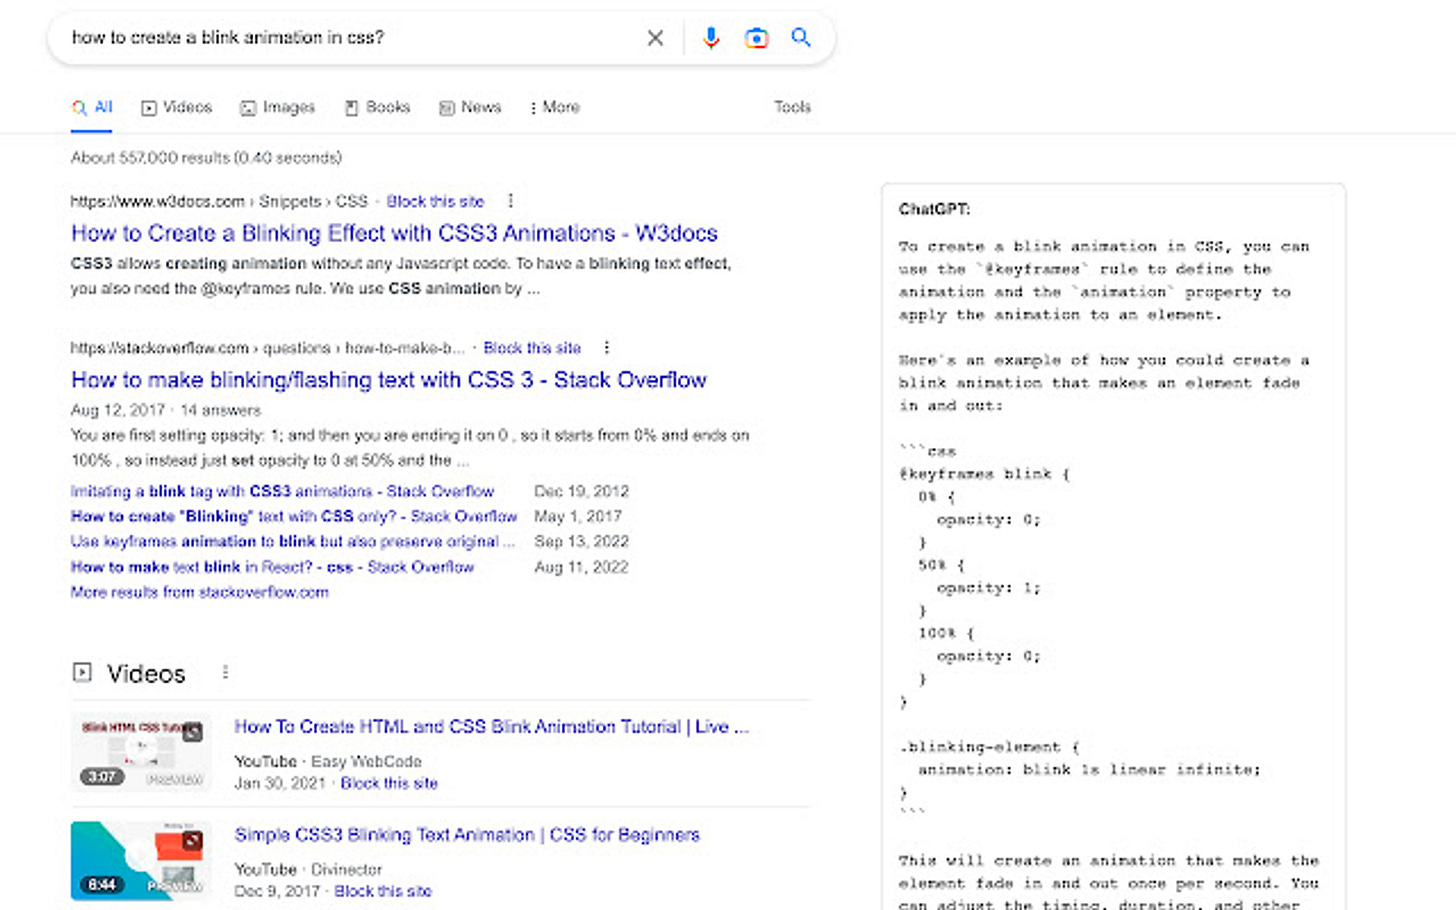Switch to Books search tab
This screenshot has width=1456, height=910.
[x=378, y=107]
